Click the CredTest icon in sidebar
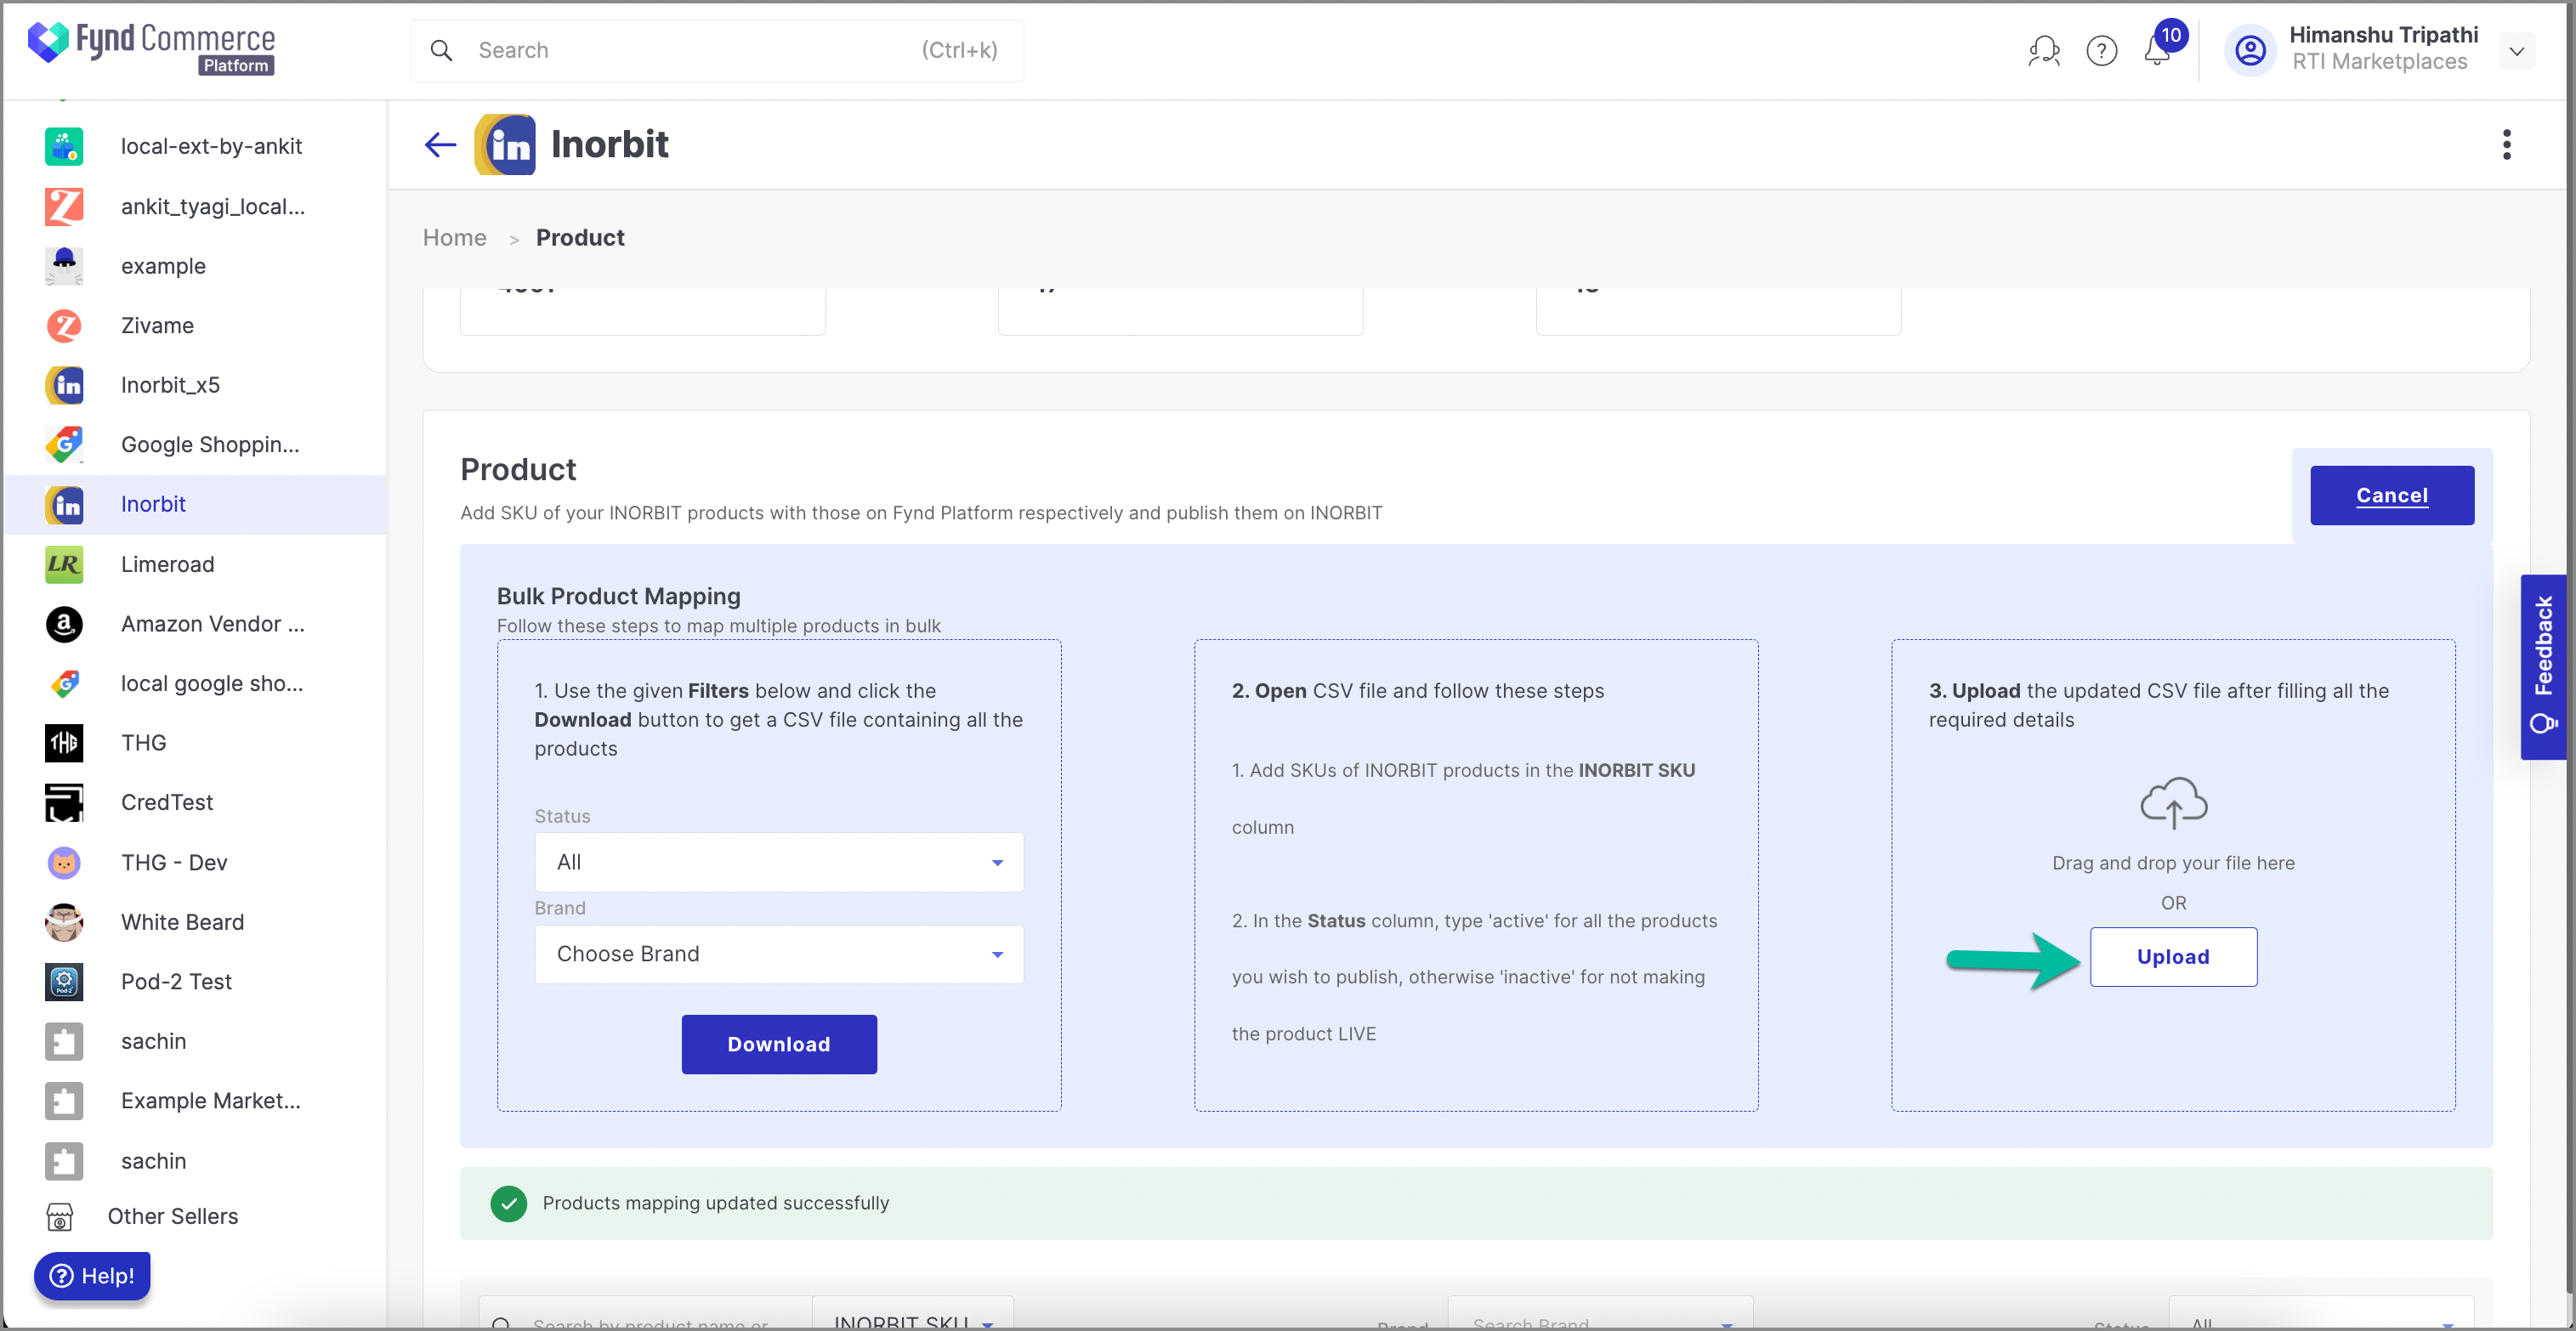The width and height of the screenshot is (2576, 1331). click(x=64, y=803)
